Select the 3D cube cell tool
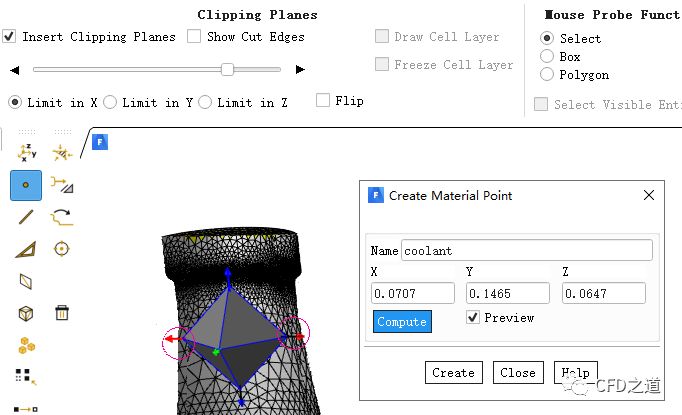Viewport: 682px width, 415px height. tap(26, 313)
